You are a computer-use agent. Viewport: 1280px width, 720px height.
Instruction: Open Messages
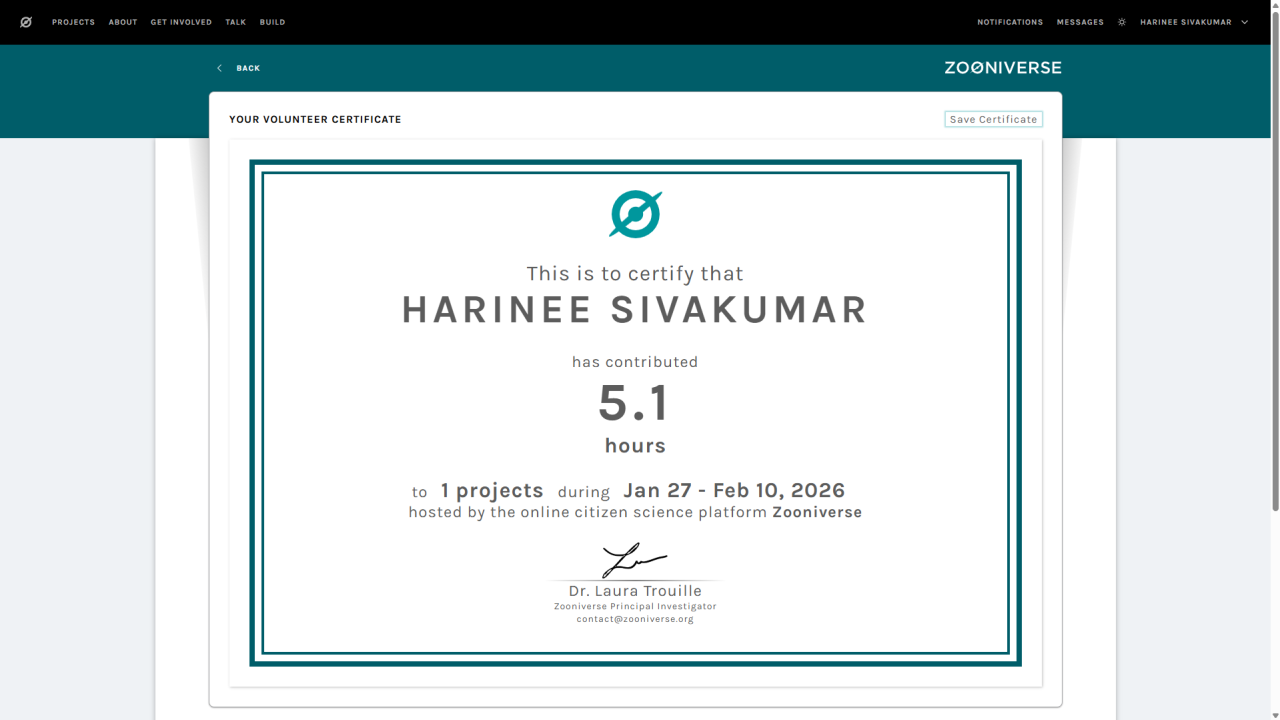pyautogui.click(x=1080, y=22)
